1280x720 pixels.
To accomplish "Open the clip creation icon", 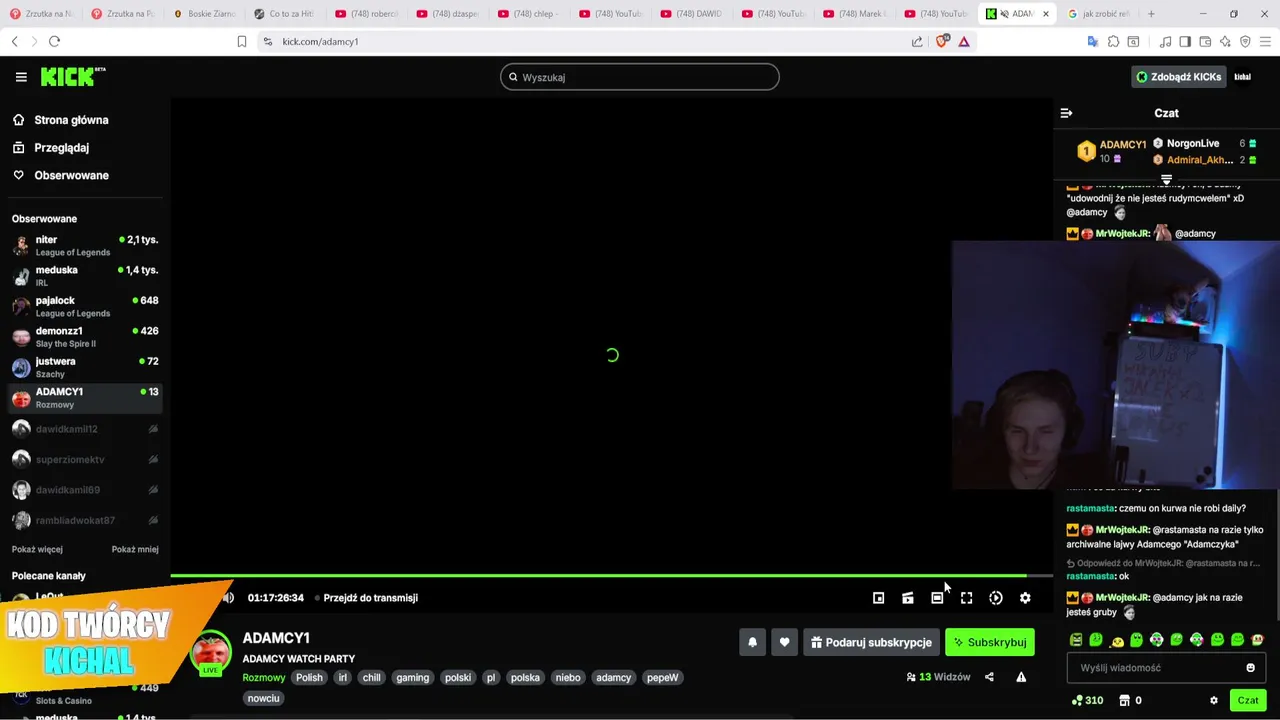I will (908, 598).
